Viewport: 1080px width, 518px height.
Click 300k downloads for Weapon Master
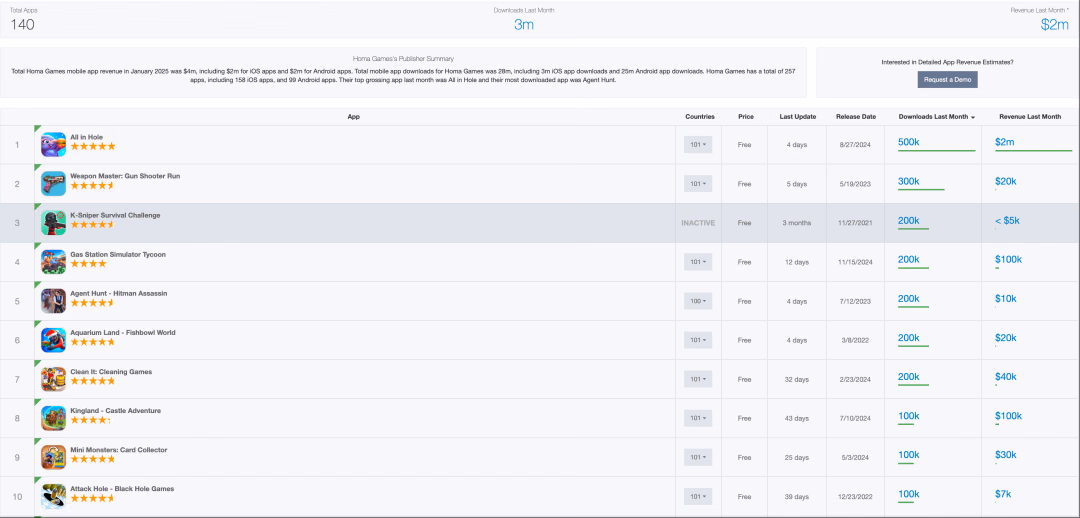pos(908,181)
